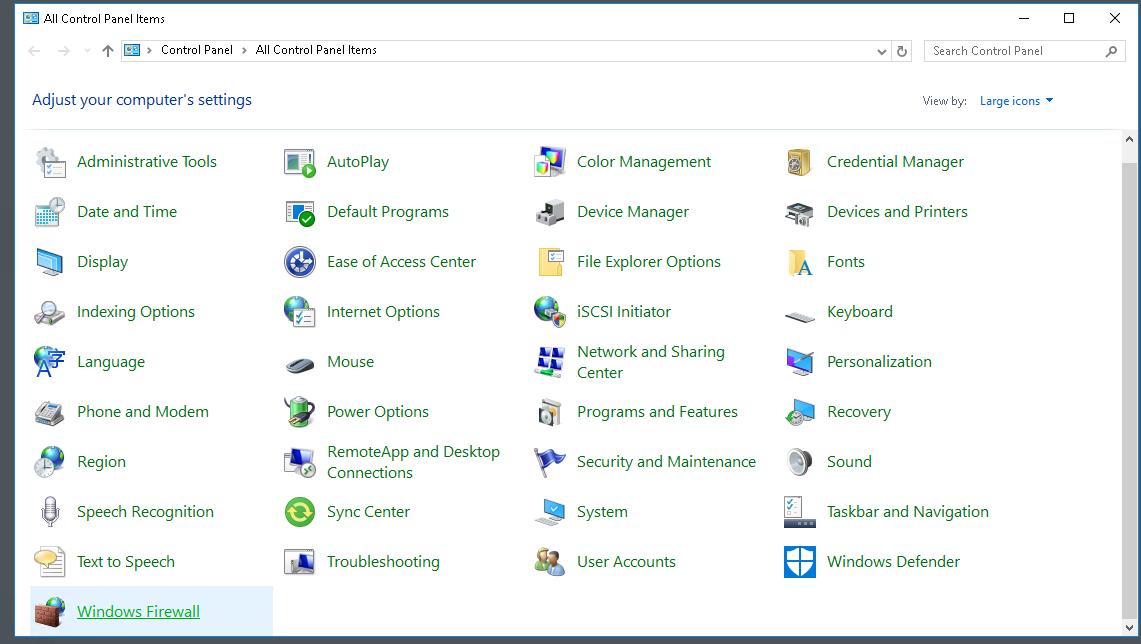The height and width of the screenshot is (644, 1141).
Task: Open the Programs and Features icon
Action: click(x=550, y=413)
